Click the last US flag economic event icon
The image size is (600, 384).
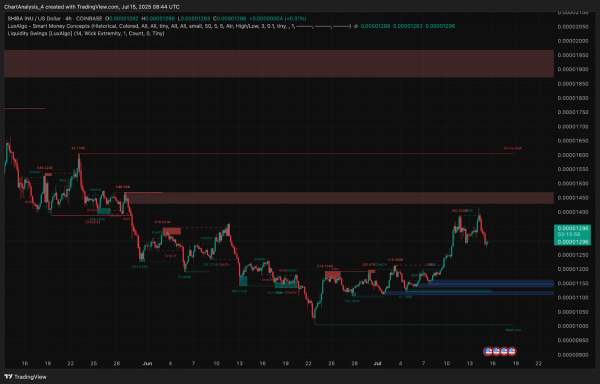[512, 351]
